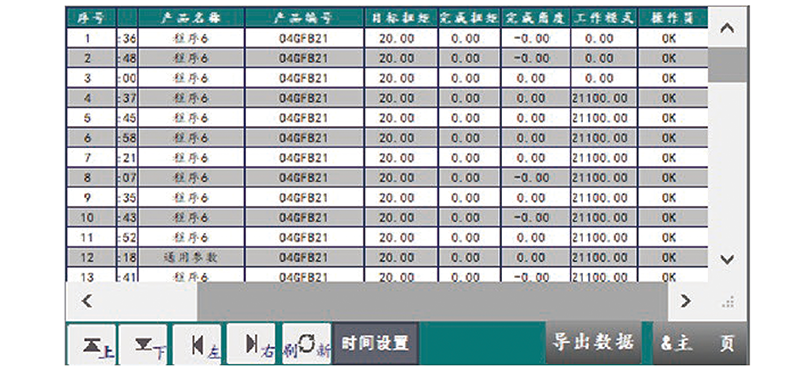800x375 pixels.
Task: Click the :36 time cell in row 1
Action: (127, 38)
